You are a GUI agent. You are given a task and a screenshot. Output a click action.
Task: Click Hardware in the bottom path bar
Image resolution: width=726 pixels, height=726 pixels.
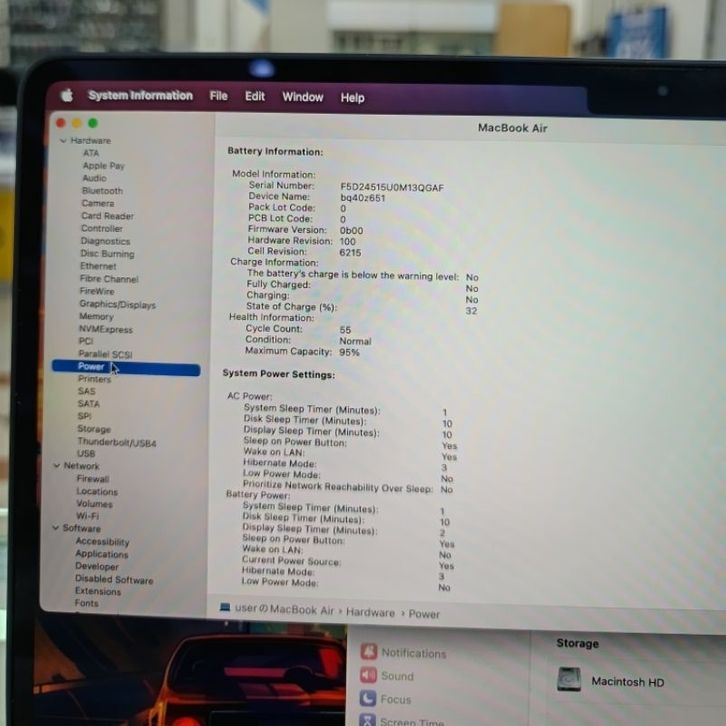(370, 612)
